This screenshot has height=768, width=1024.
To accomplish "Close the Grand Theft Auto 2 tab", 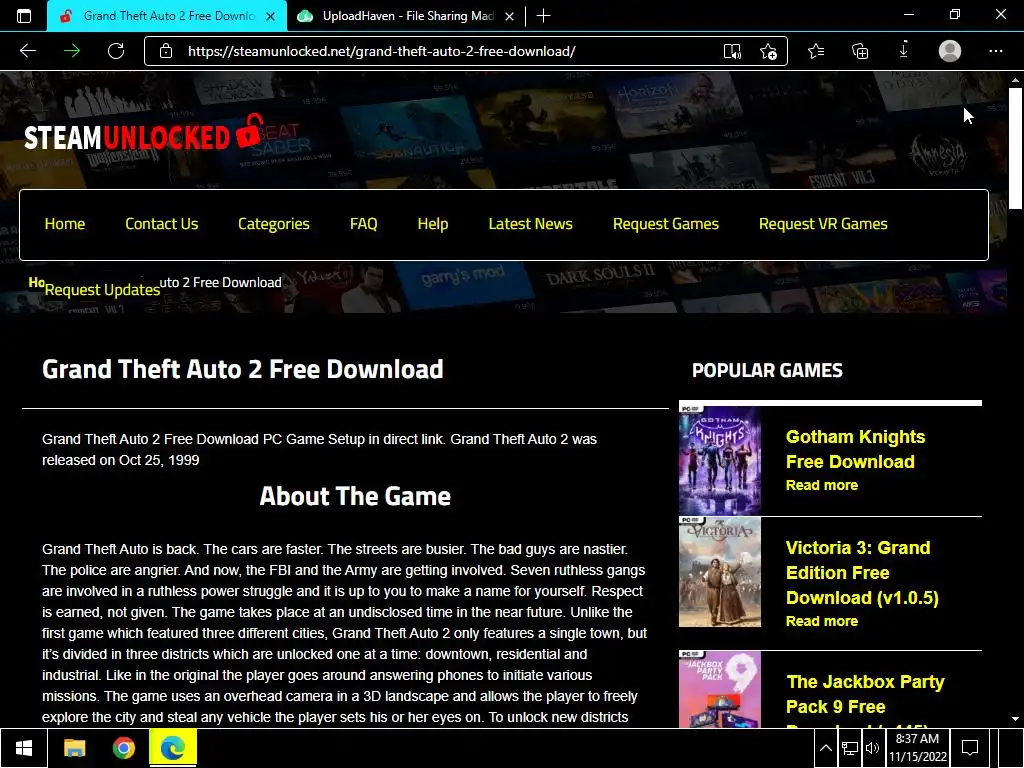I will [270, 16].
